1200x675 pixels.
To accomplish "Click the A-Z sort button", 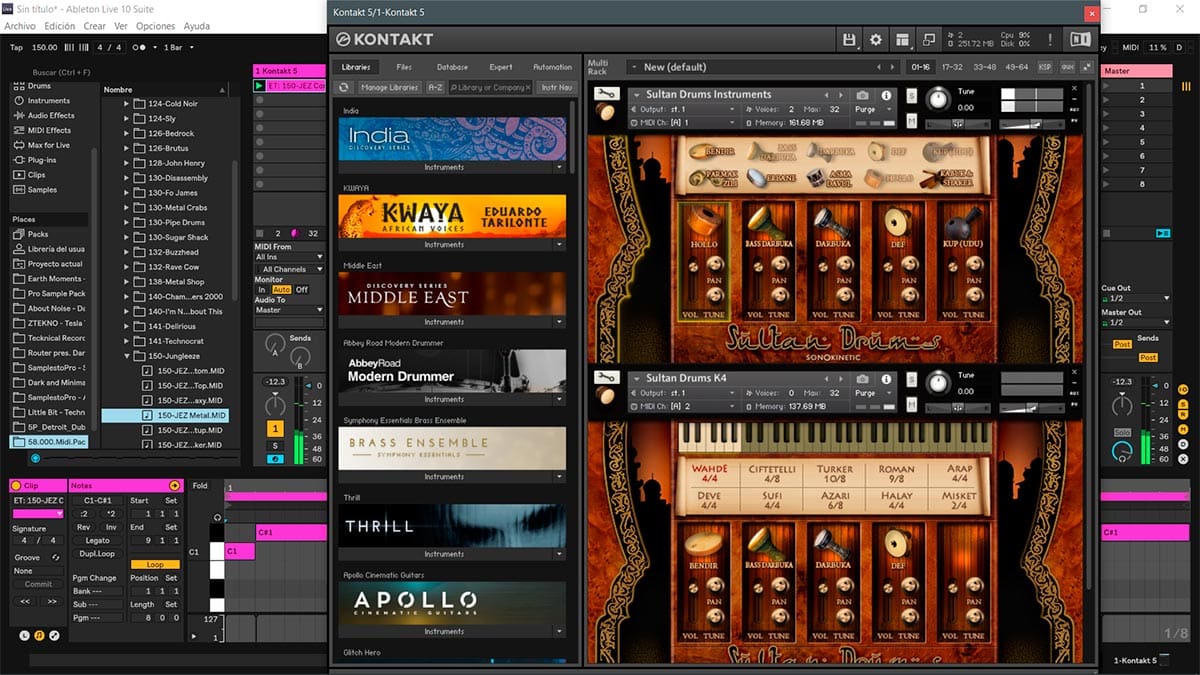I will click(436, 87).
